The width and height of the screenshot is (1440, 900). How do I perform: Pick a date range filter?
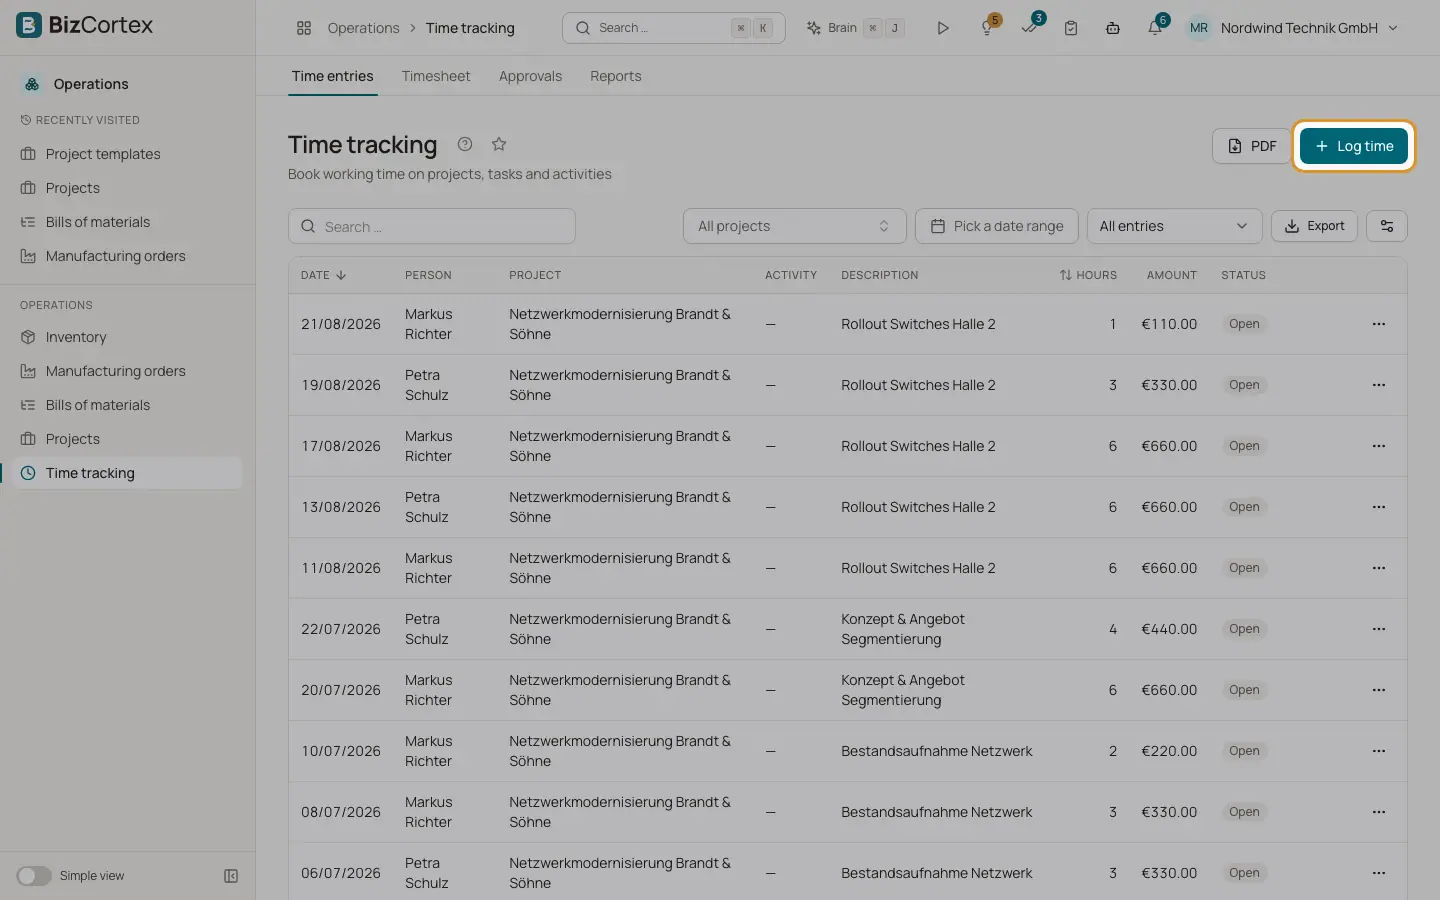click(996, 226)
